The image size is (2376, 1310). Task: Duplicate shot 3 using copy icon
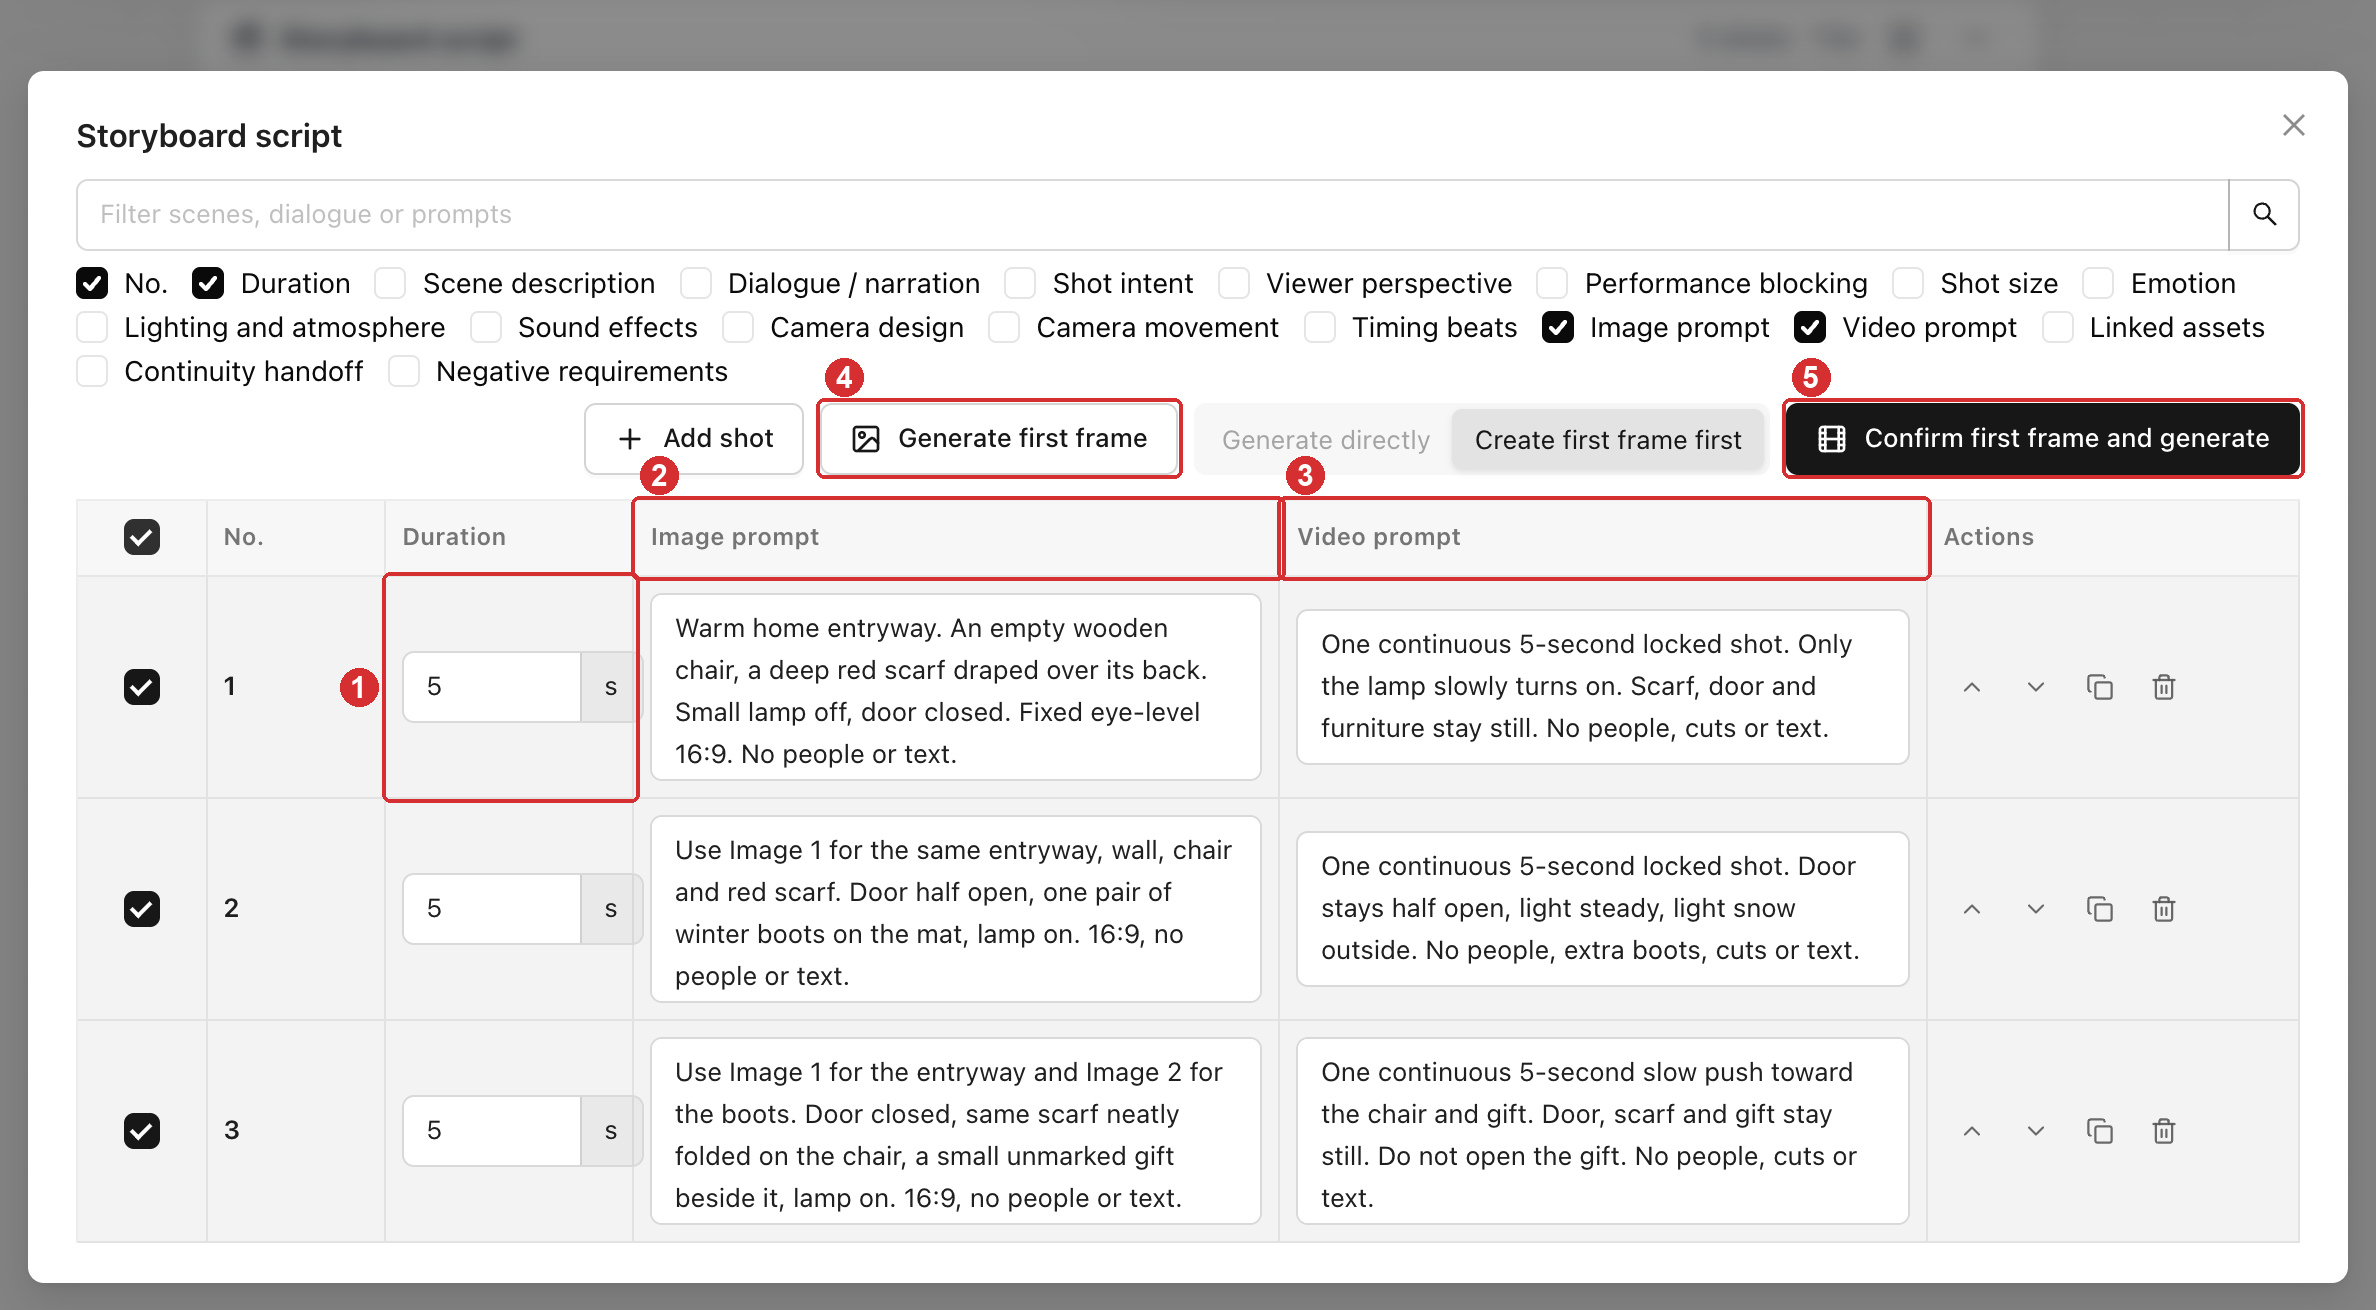[x=2100, y=1131]
